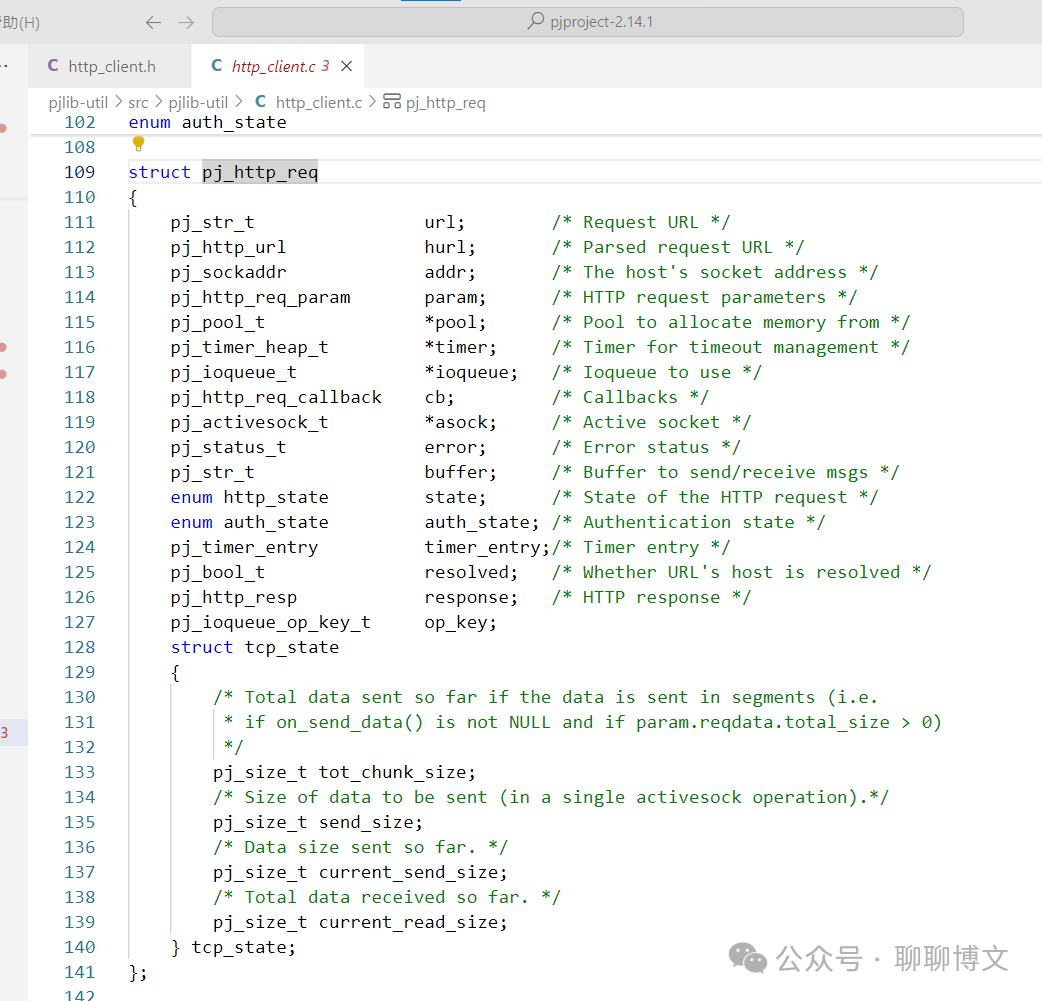Click the comment Data size sent so far.
Image resolution: width=1042 pixels, height=1001 pixels.
360,847
